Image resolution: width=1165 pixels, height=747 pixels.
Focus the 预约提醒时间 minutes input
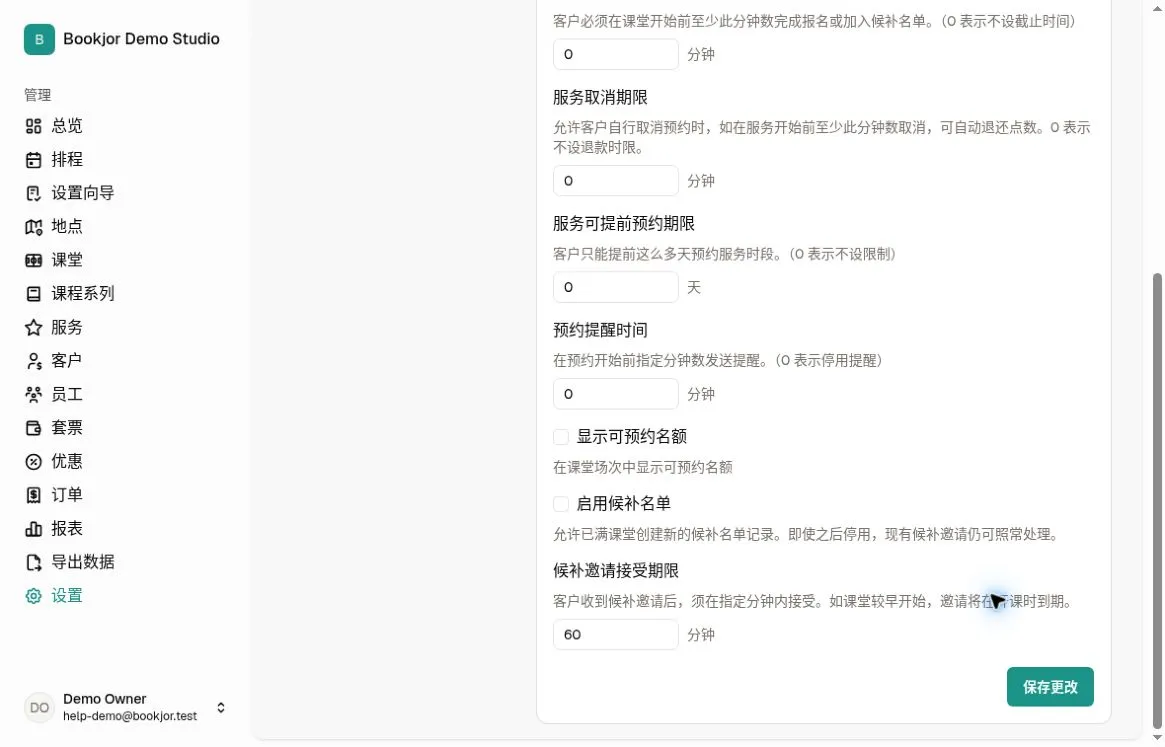(x=616, y=394)
